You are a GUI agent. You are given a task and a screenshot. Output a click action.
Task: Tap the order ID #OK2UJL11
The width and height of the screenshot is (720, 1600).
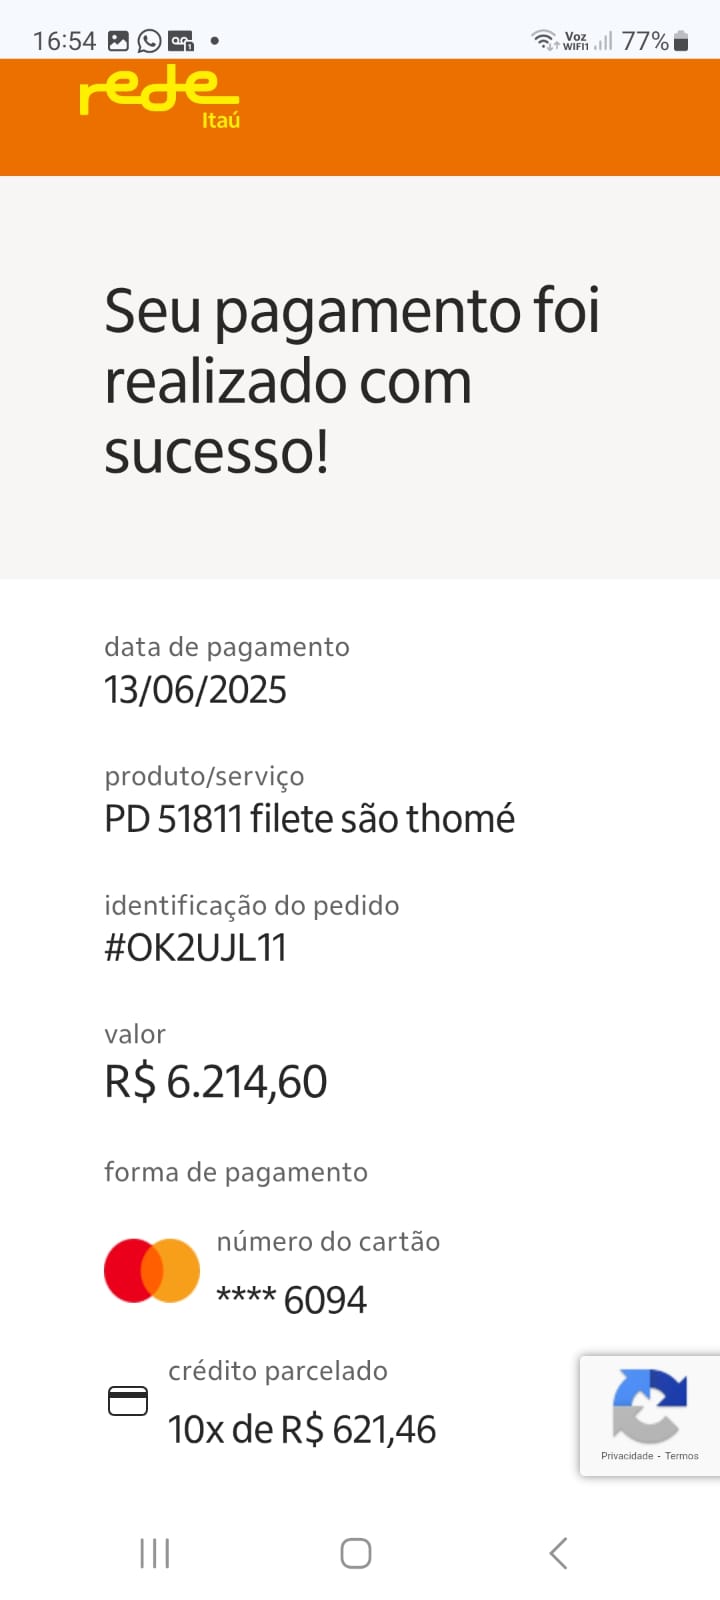[196, 948]
